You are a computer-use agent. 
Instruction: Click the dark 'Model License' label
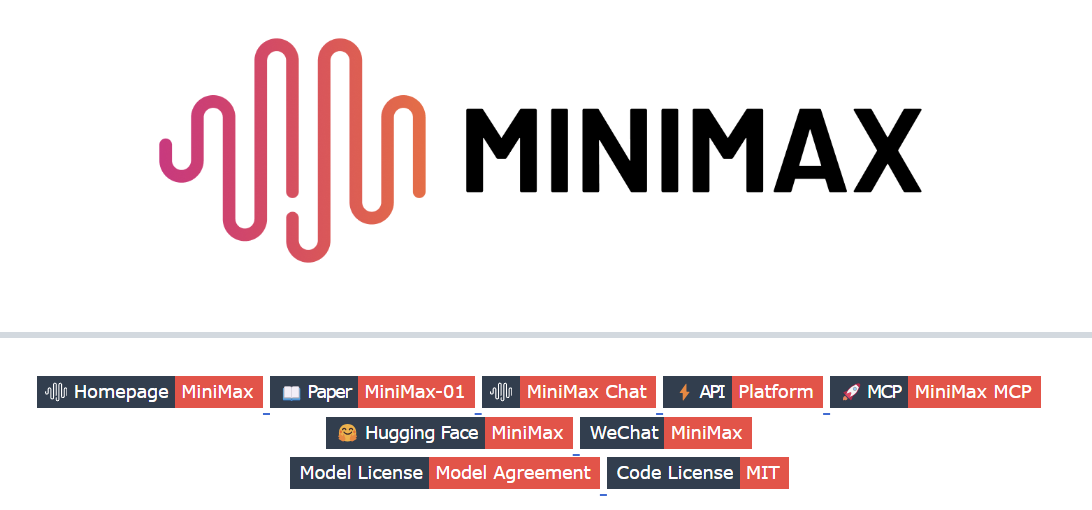[x=359, y=474]
